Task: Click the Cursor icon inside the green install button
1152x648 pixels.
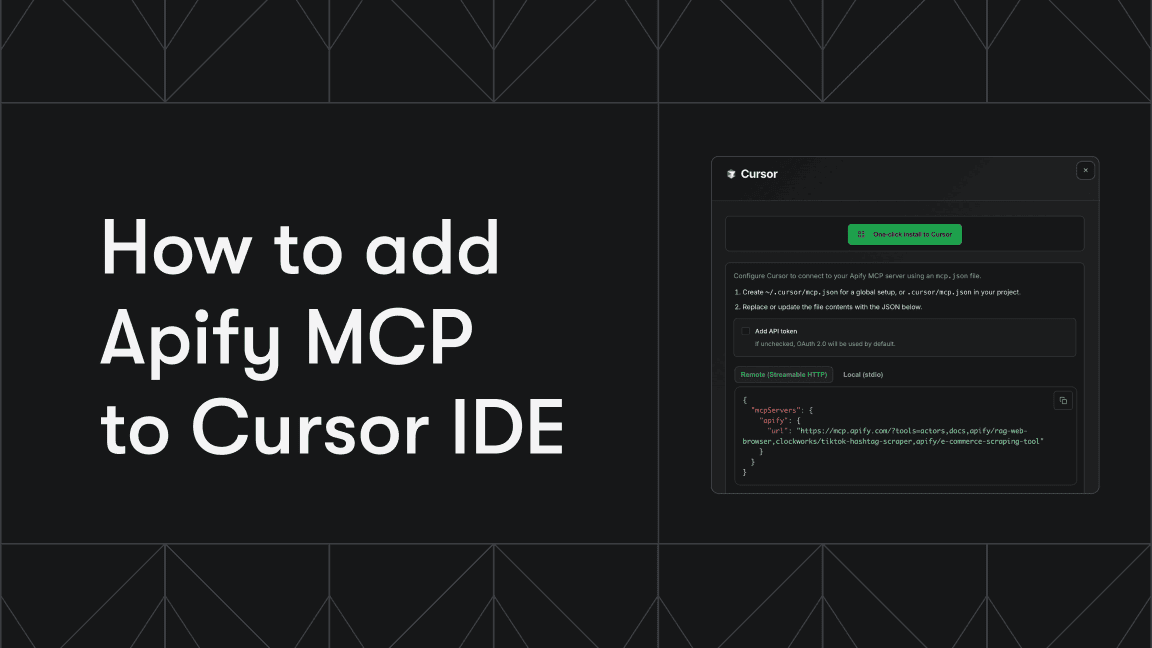Action: (x=861, y=234)
